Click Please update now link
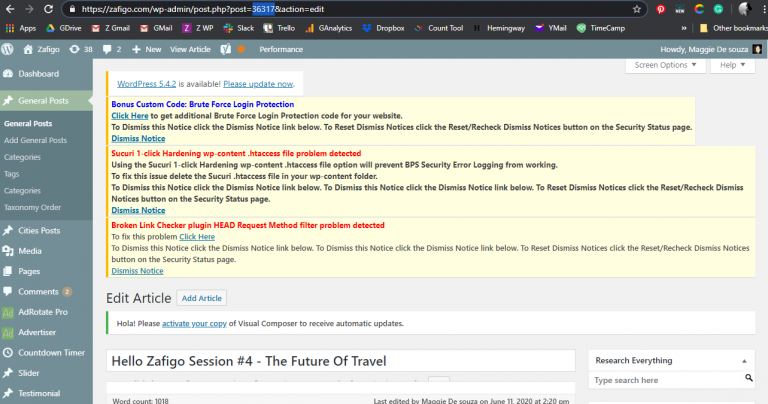This screenshot has height=404, width=768. (258, 84)
